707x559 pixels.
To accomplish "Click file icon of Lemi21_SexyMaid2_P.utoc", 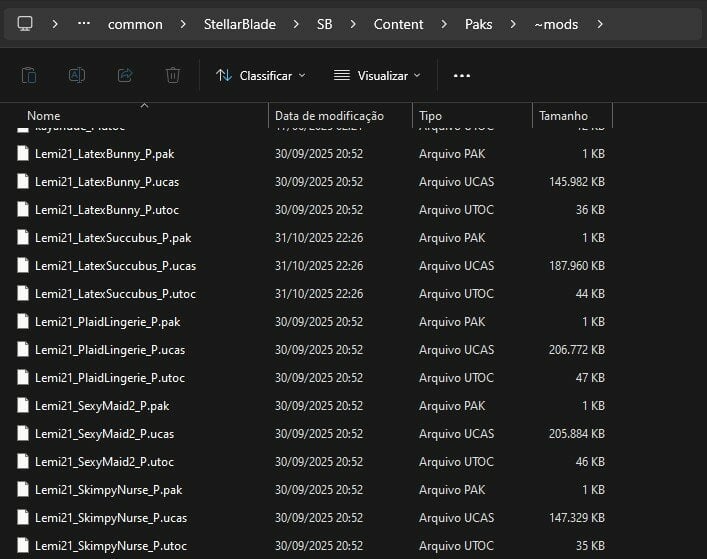I will click(x=23, y=461).
